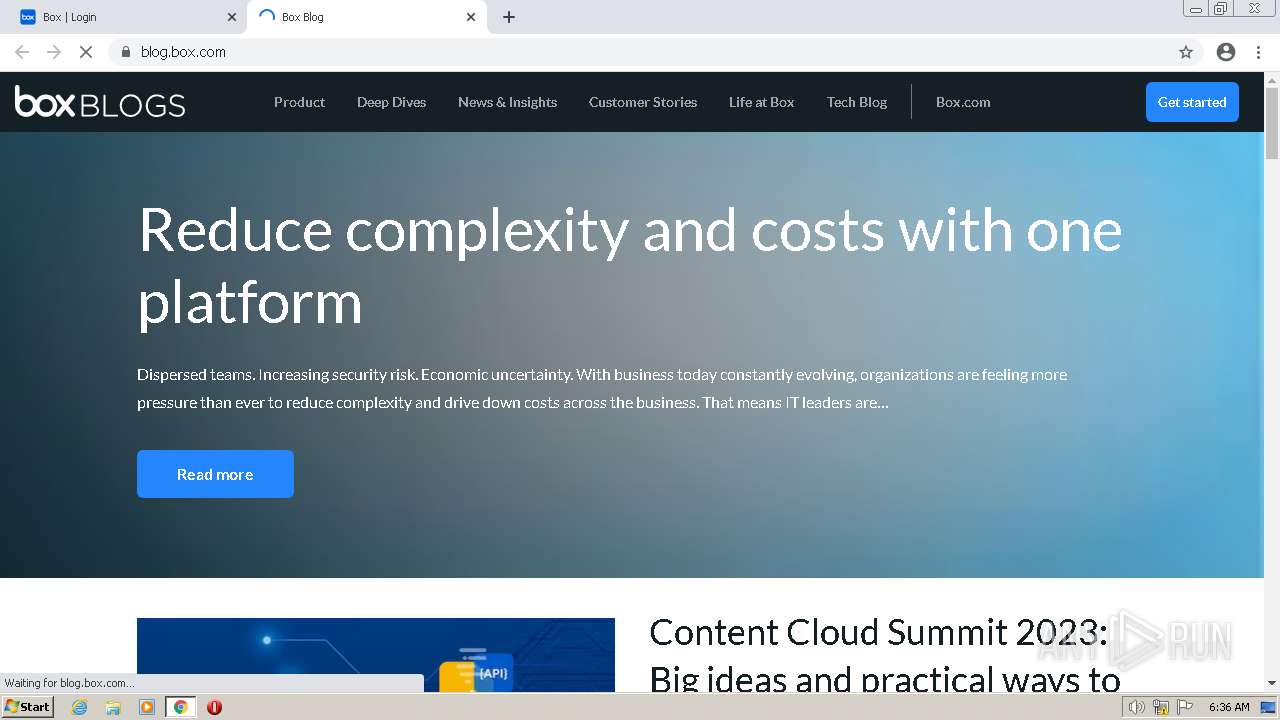Viewport: 1280px width, 720px height.
Task: Open volume speaker tray icon
Action: click(x=1136, y=707)
